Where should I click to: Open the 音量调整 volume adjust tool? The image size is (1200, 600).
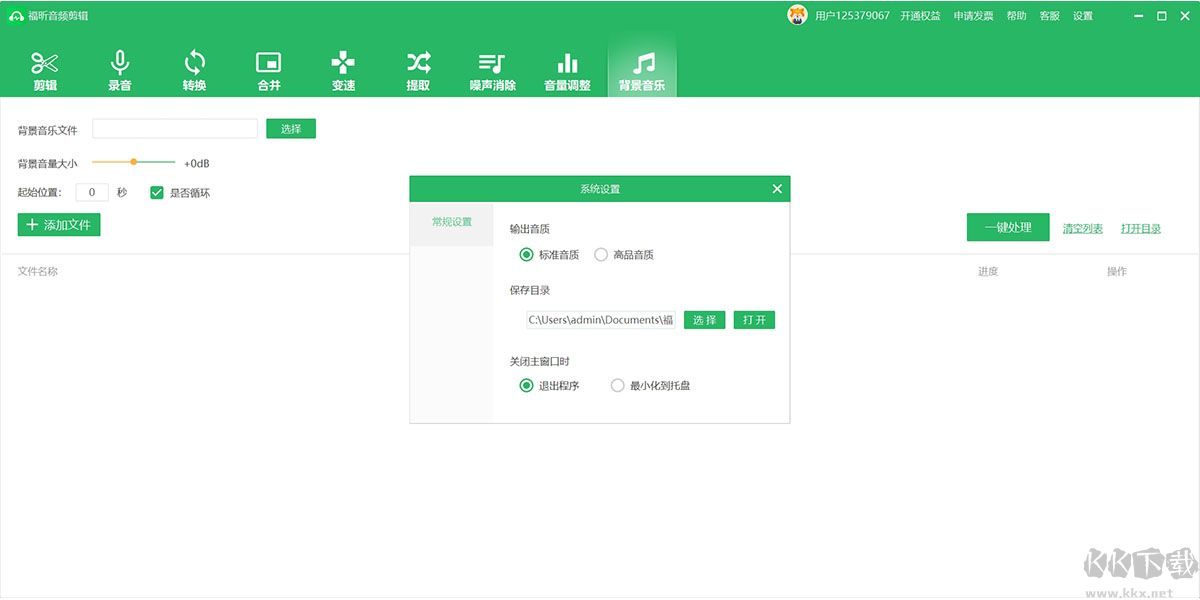567,70
